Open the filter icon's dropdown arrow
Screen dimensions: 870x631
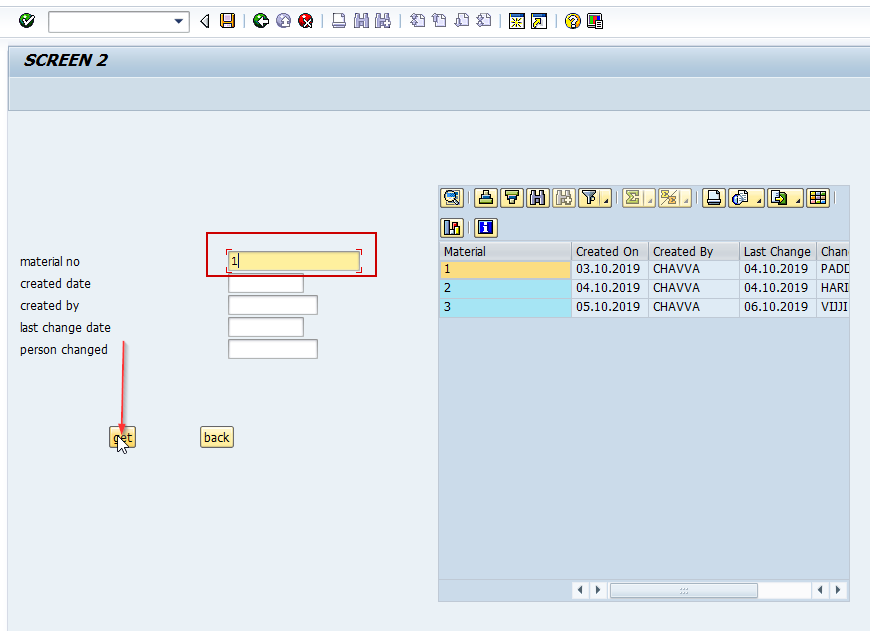pyautogui.click(x=601, y=200)
